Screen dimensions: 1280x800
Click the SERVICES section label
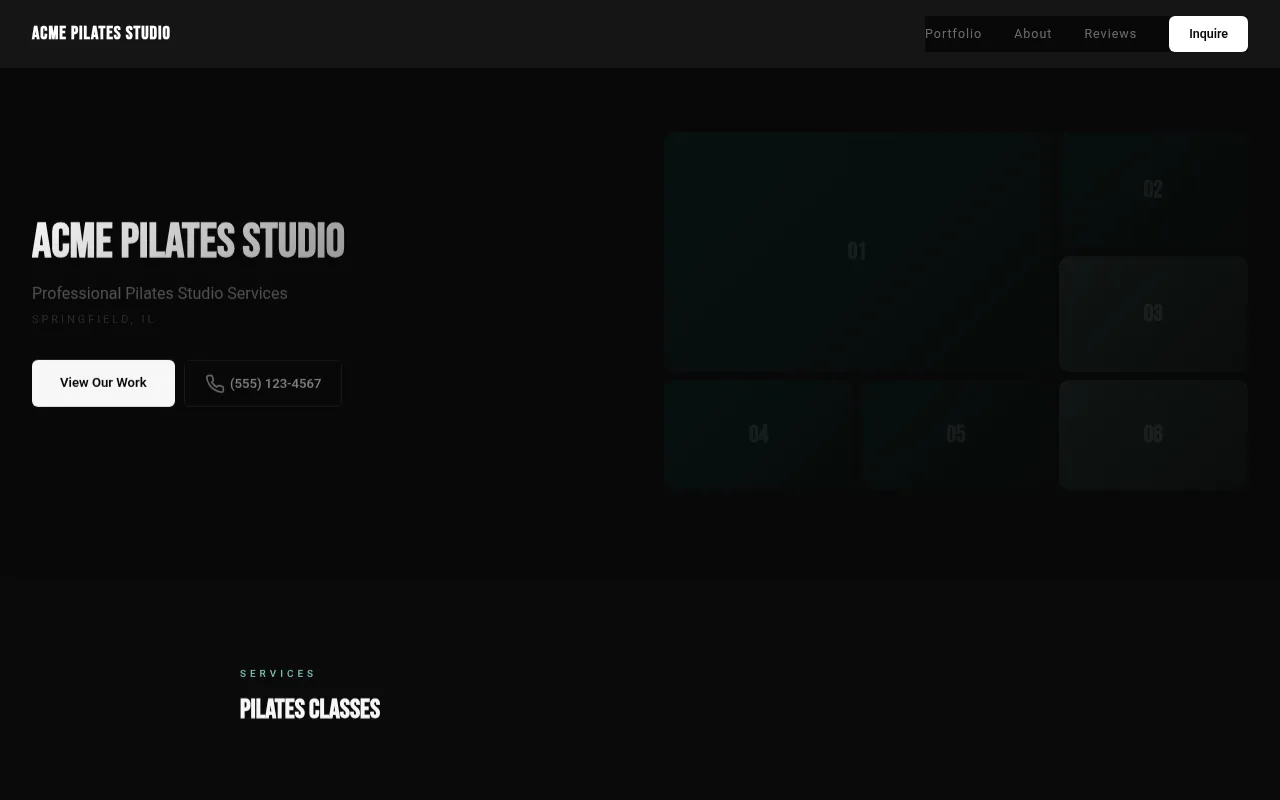click(278, 673)
